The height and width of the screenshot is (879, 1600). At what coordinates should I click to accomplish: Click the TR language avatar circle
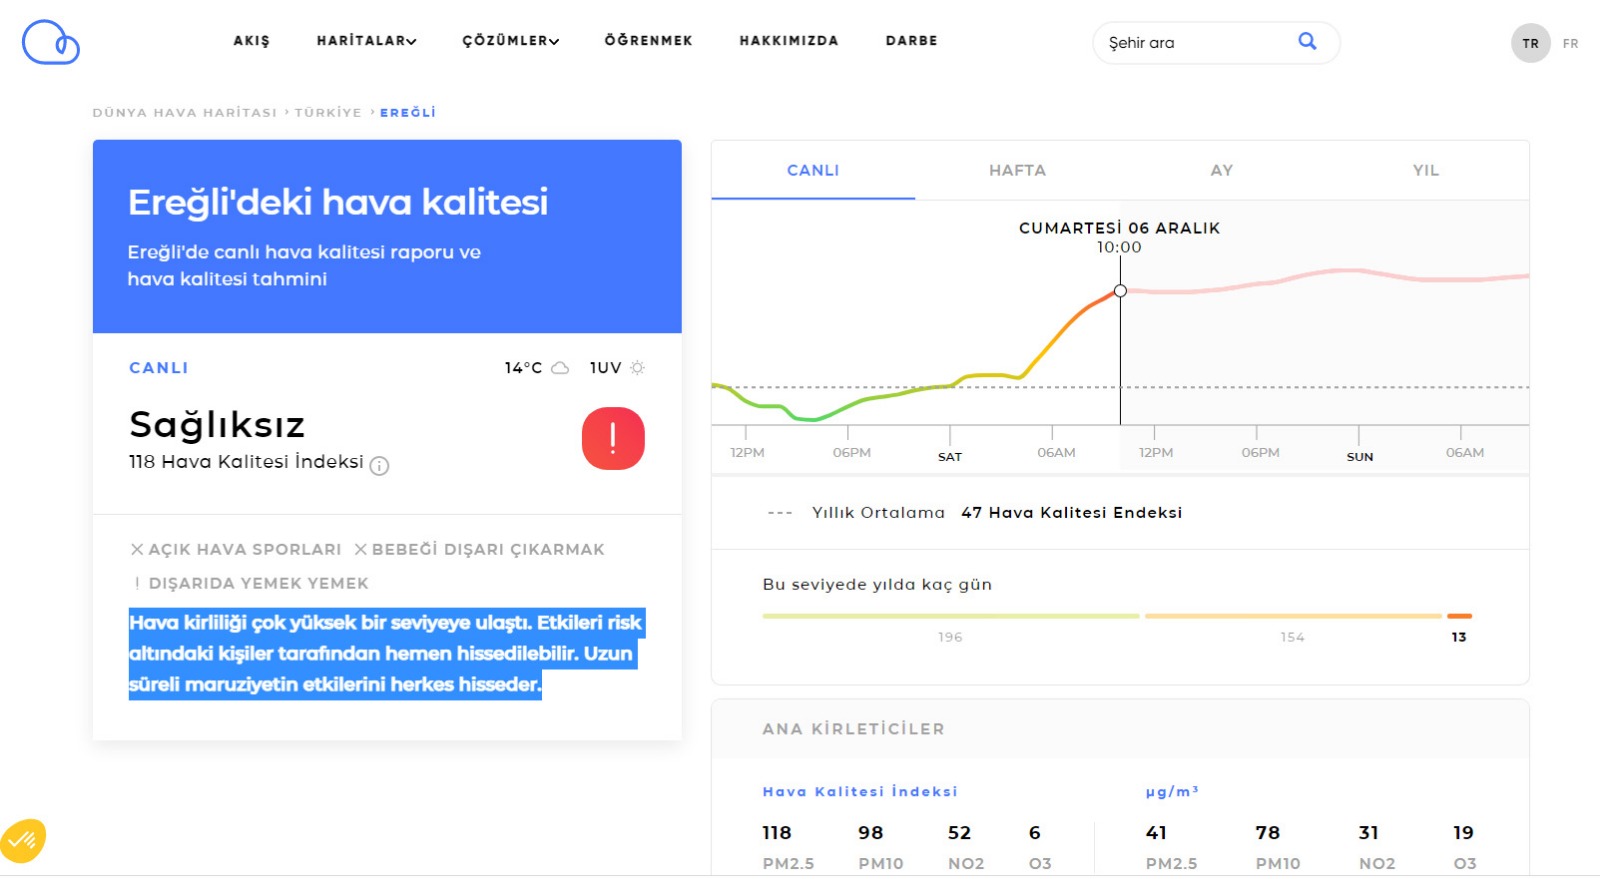pos(1530,43)
